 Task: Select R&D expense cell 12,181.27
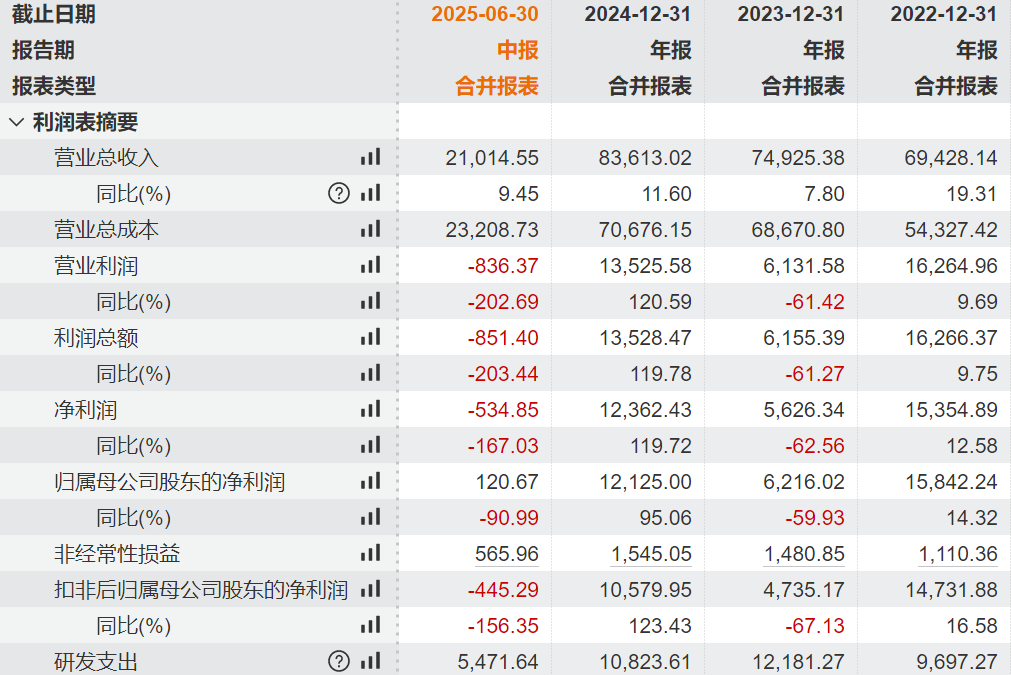click(x=798, y=662)
